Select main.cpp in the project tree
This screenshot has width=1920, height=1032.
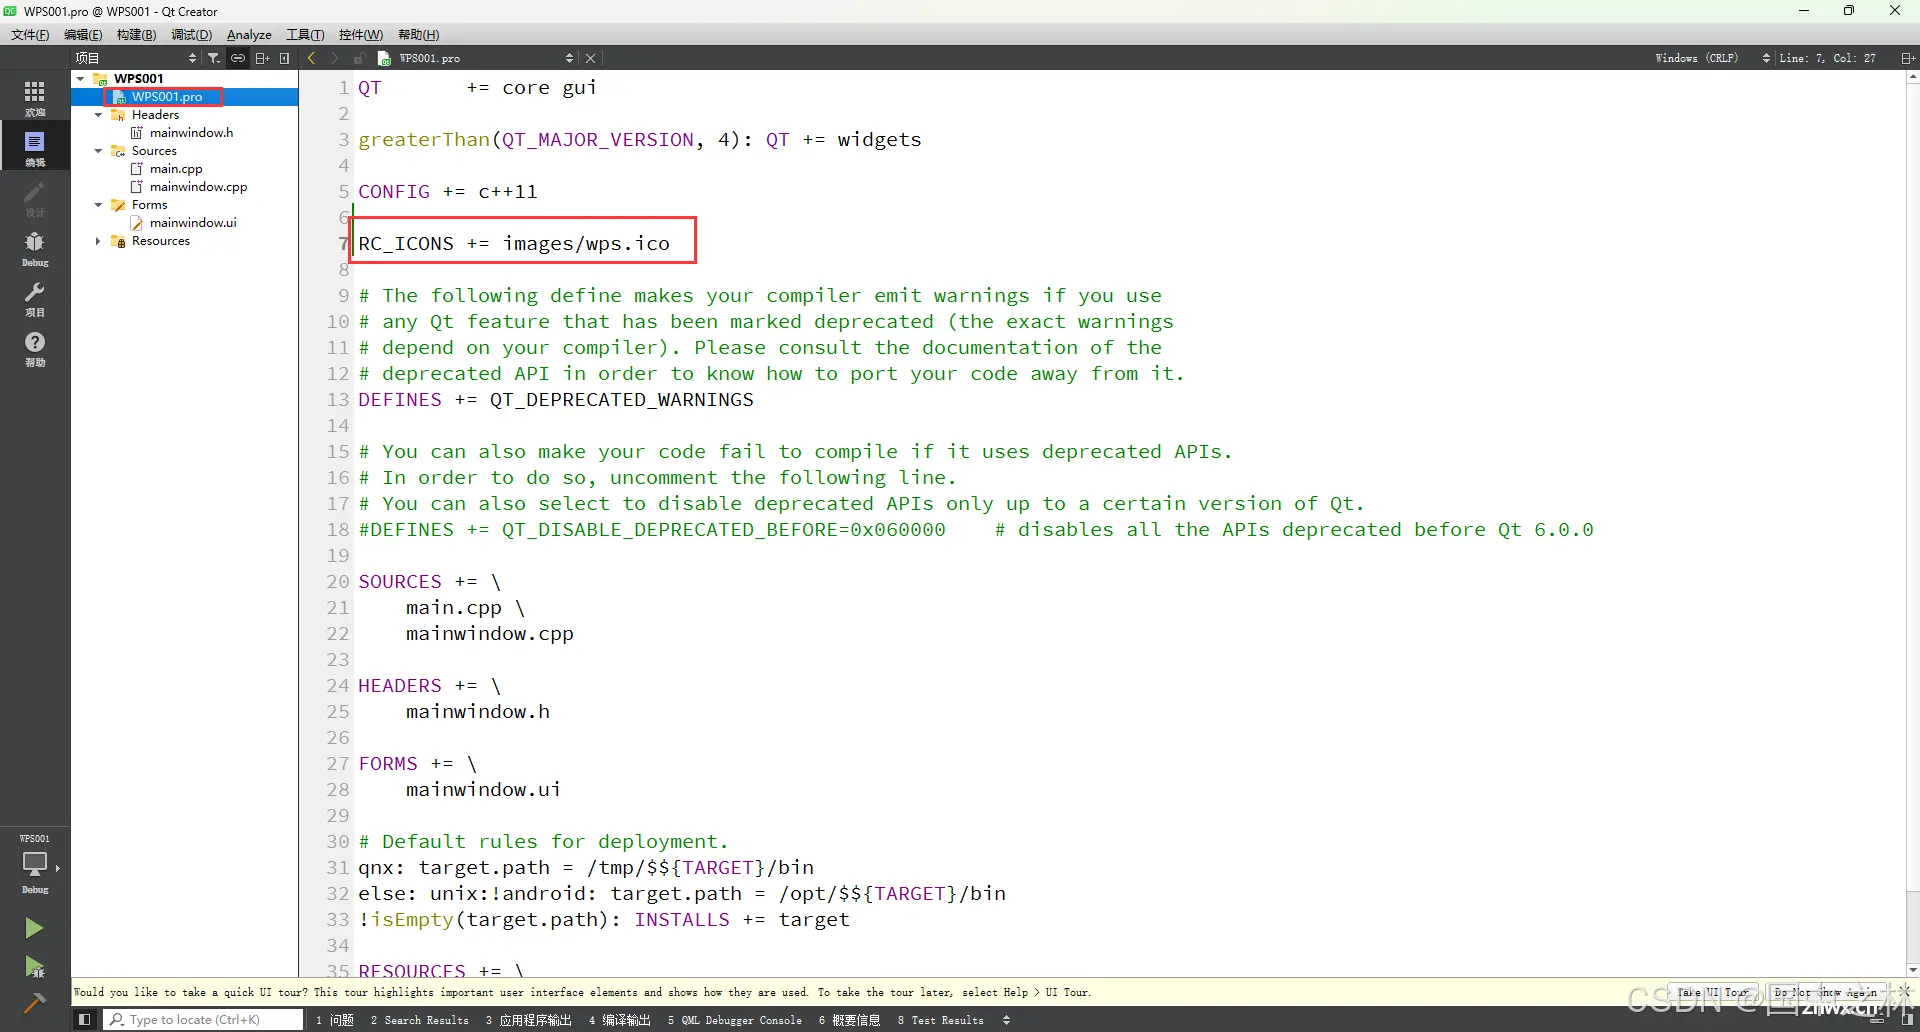(176, 169)
